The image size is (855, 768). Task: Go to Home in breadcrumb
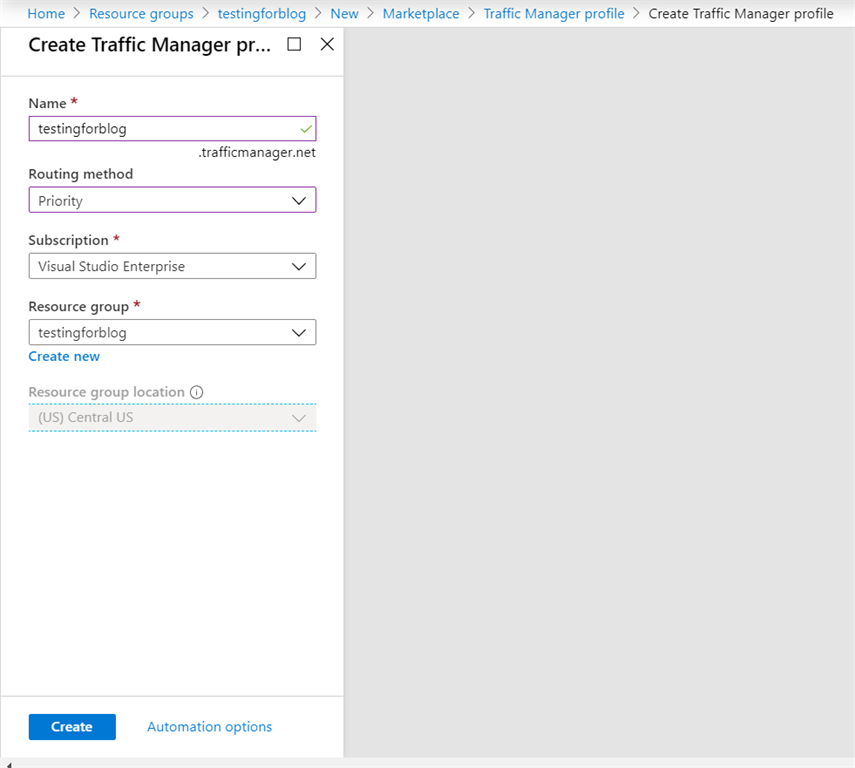pos(46,14)
